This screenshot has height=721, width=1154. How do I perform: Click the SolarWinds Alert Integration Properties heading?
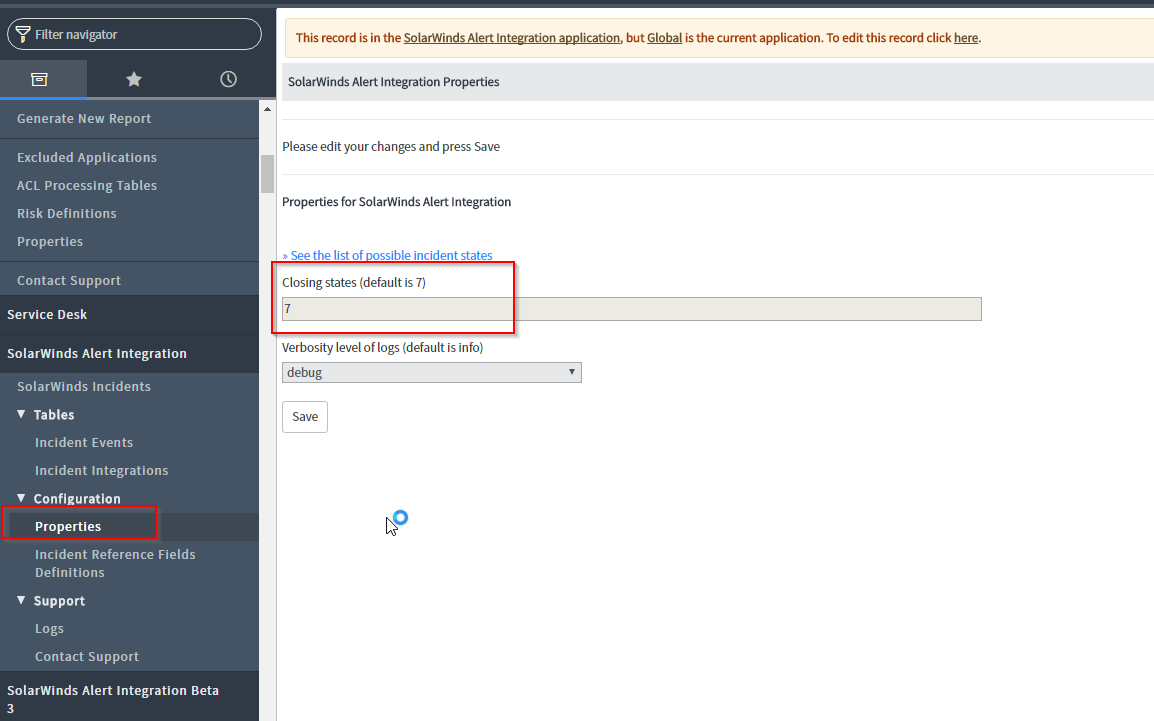click(394, 82)
